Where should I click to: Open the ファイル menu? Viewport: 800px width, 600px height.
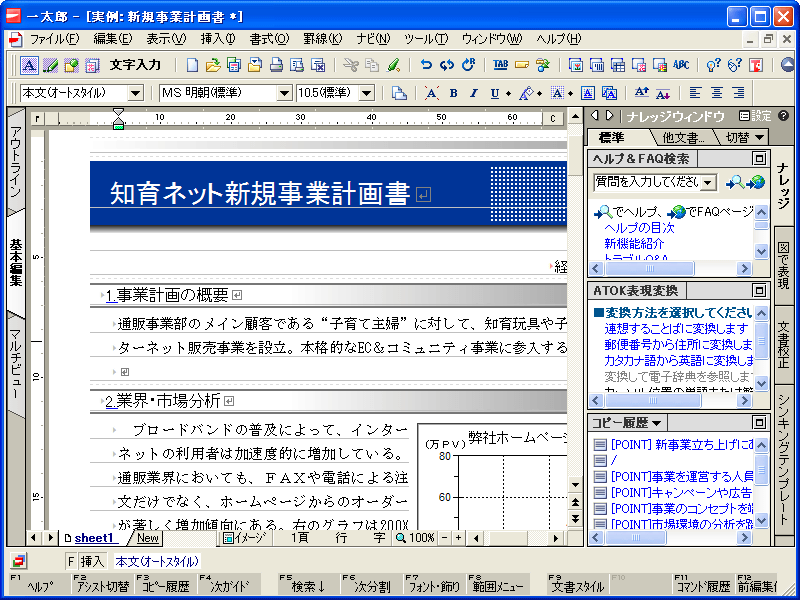pos(55,39)
